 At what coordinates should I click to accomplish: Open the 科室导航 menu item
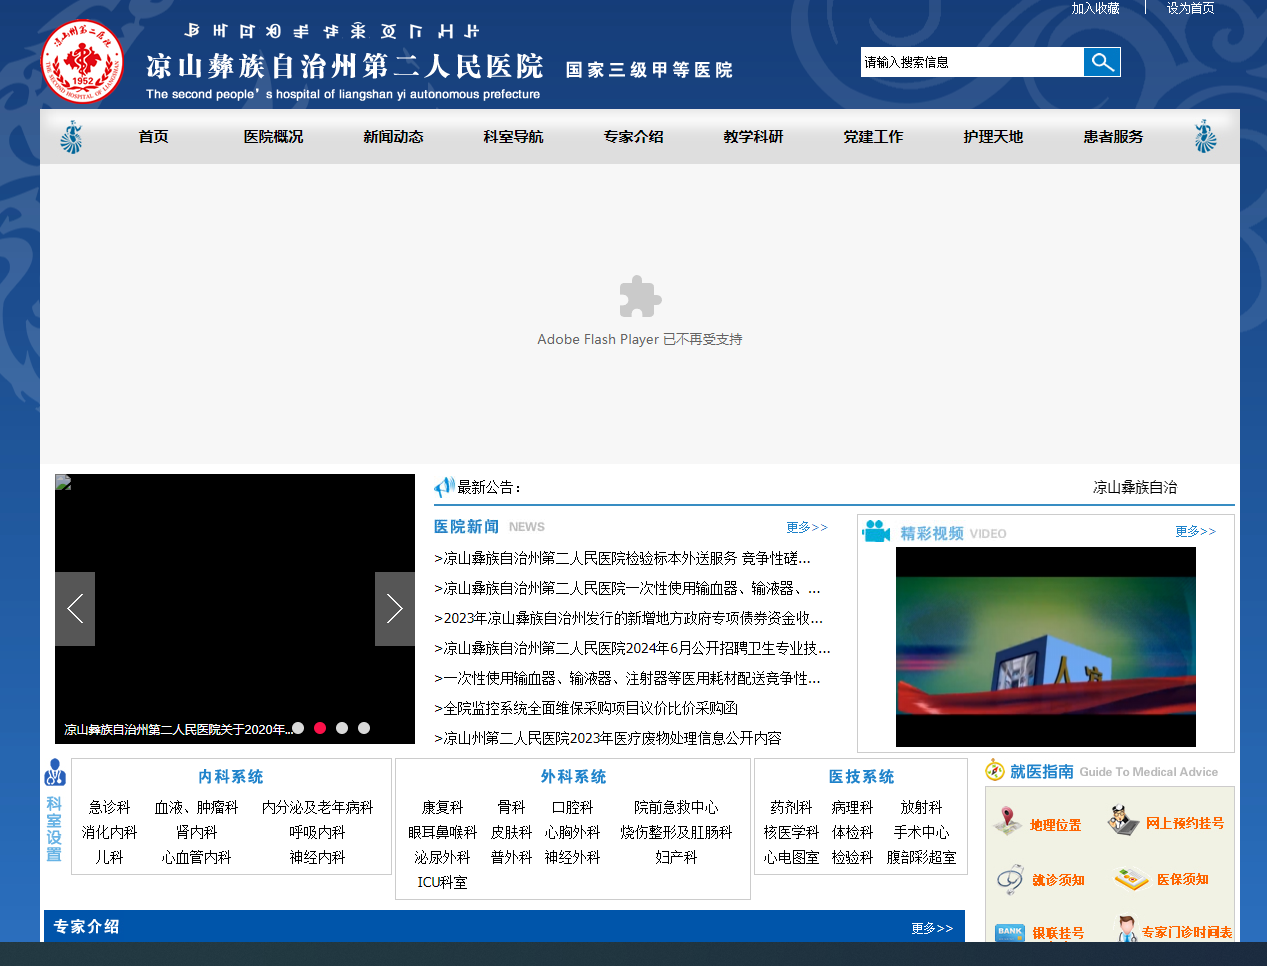(x=513, y=137)
